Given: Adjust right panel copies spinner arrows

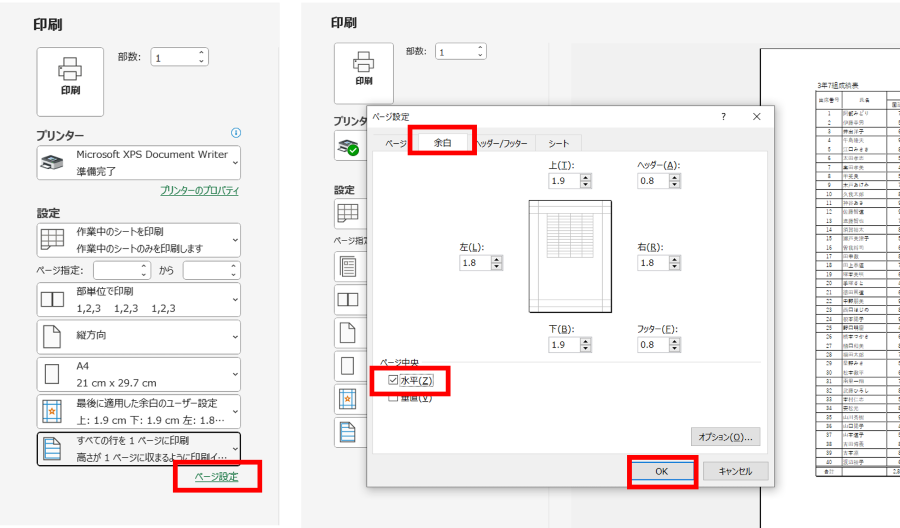Looking at the screenshot, I should 480,52.
